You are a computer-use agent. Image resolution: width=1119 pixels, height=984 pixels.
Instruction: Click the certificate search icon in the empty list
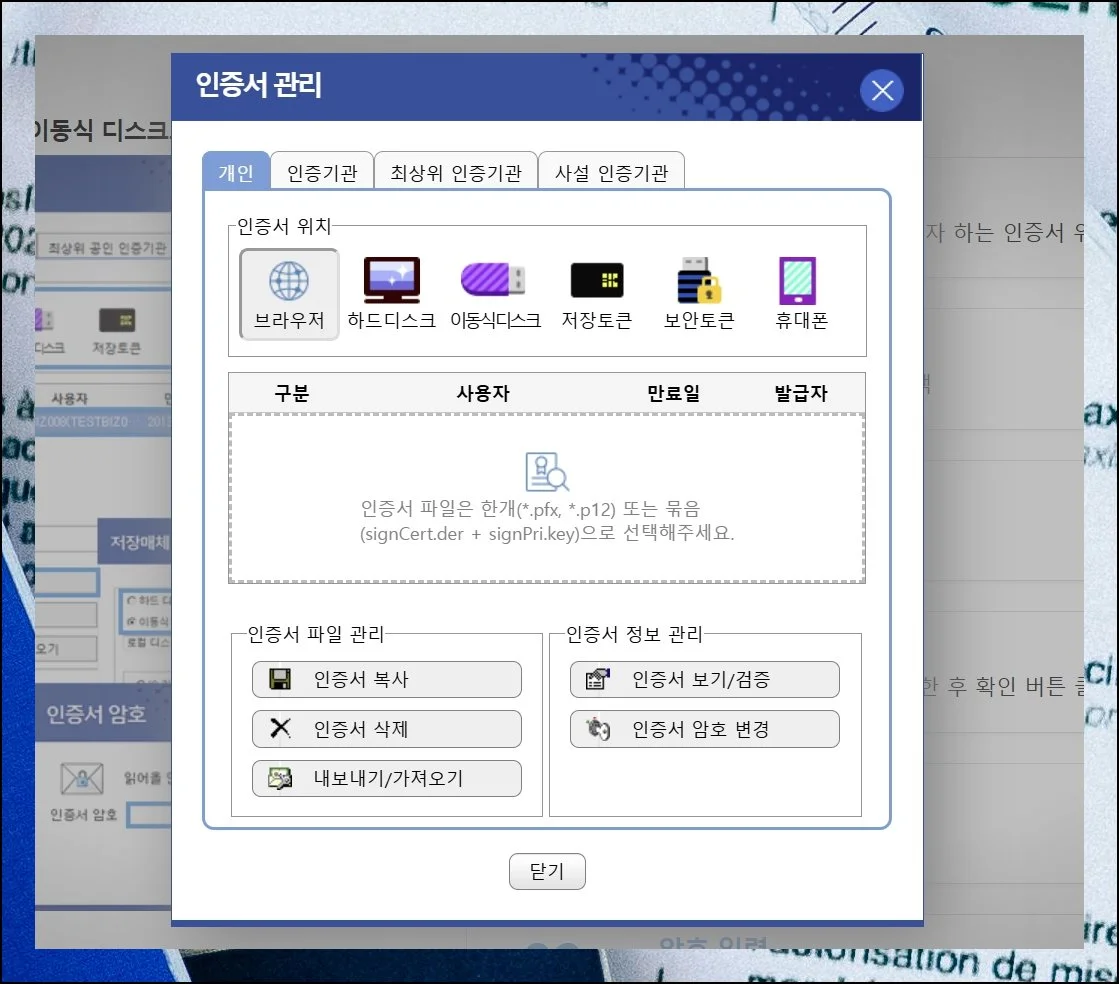pyautogui.click(x=547, y=472)
